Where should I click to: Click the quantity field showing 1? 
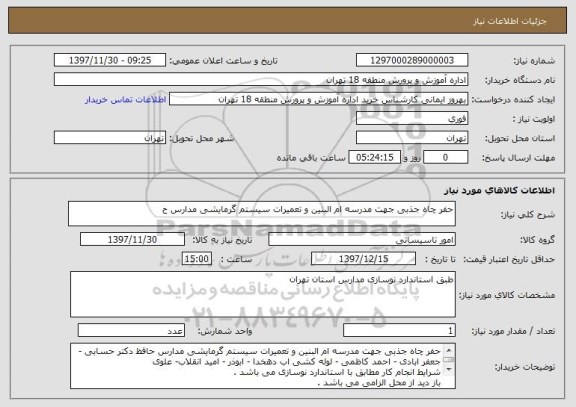click(x=399, y=331)
